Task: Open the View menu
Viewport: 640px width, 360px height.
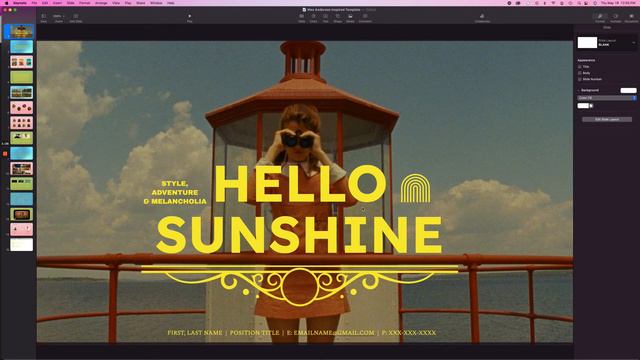Action: [116, 3]
